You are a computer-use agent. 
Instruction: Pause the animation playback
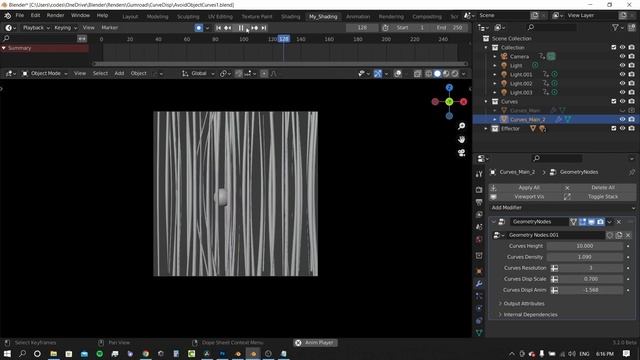pos(241,28)
